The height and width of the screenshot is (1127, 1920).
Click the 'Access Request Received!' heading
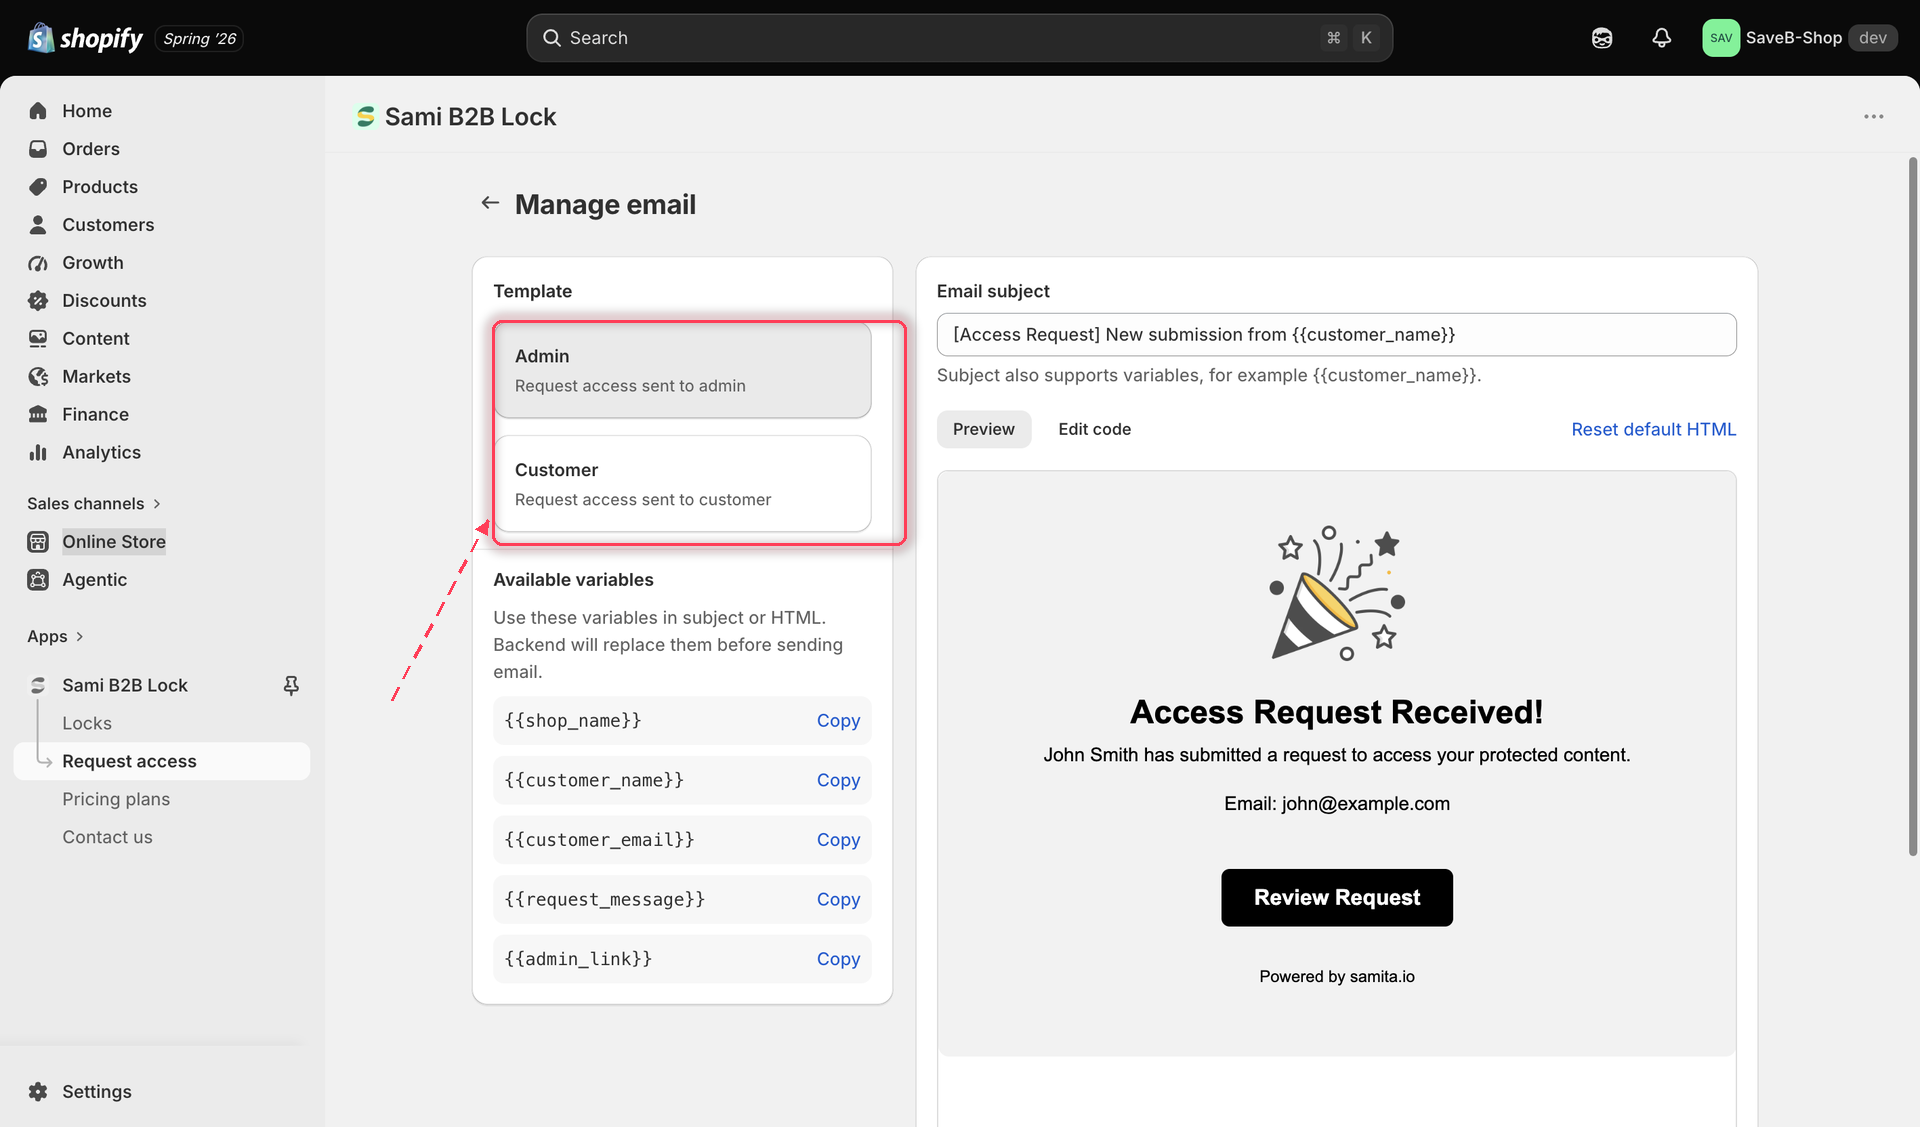(1337, 712)
